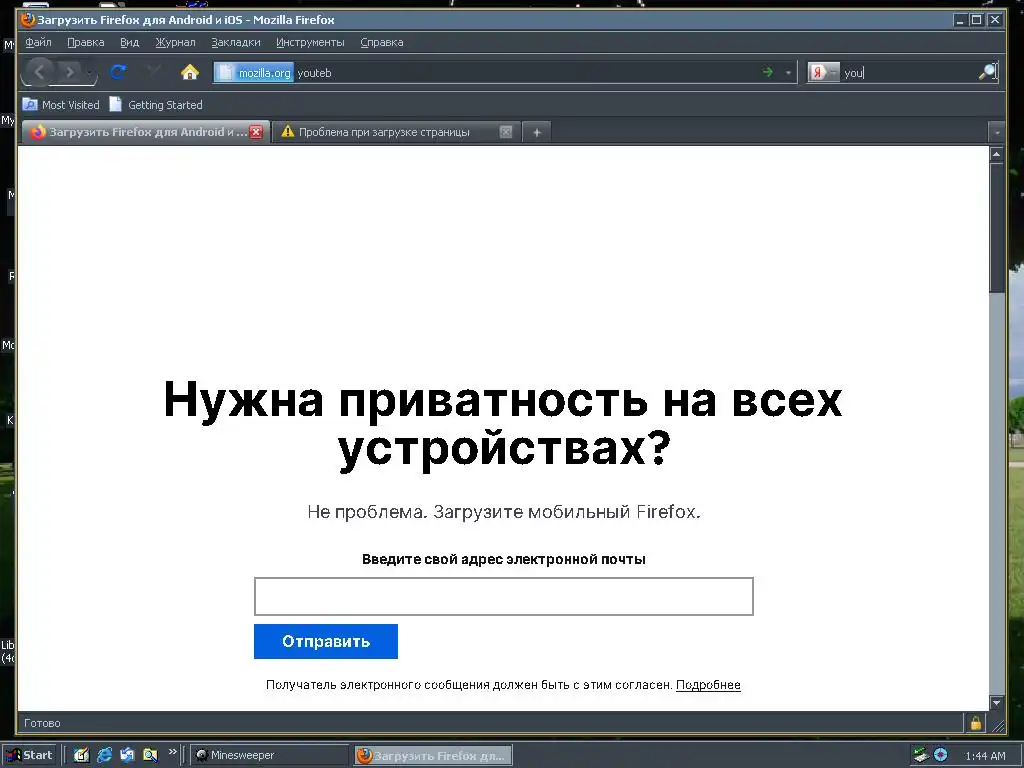Open the back/forward history dropdown arrow
1024x768 pixels.
[x=90, y=73]
